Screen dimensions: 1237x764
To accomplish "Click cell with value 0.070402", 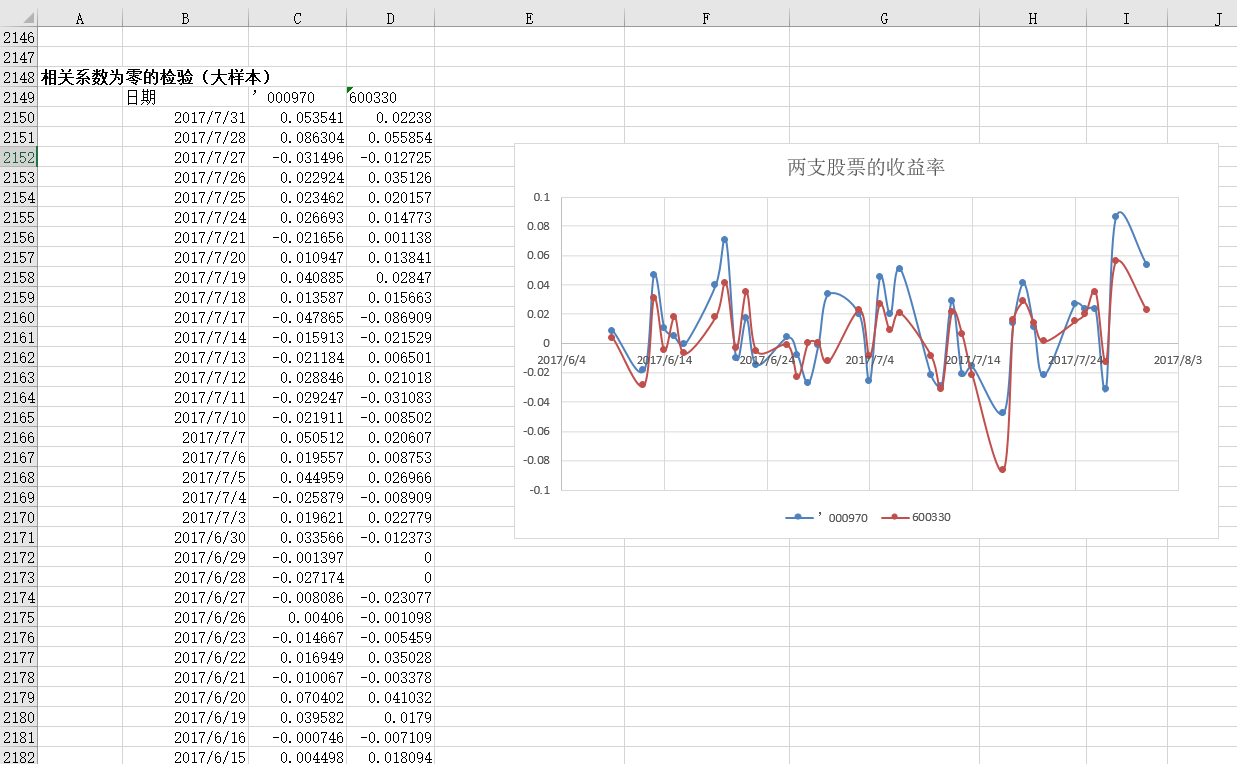I will [298, 697].
